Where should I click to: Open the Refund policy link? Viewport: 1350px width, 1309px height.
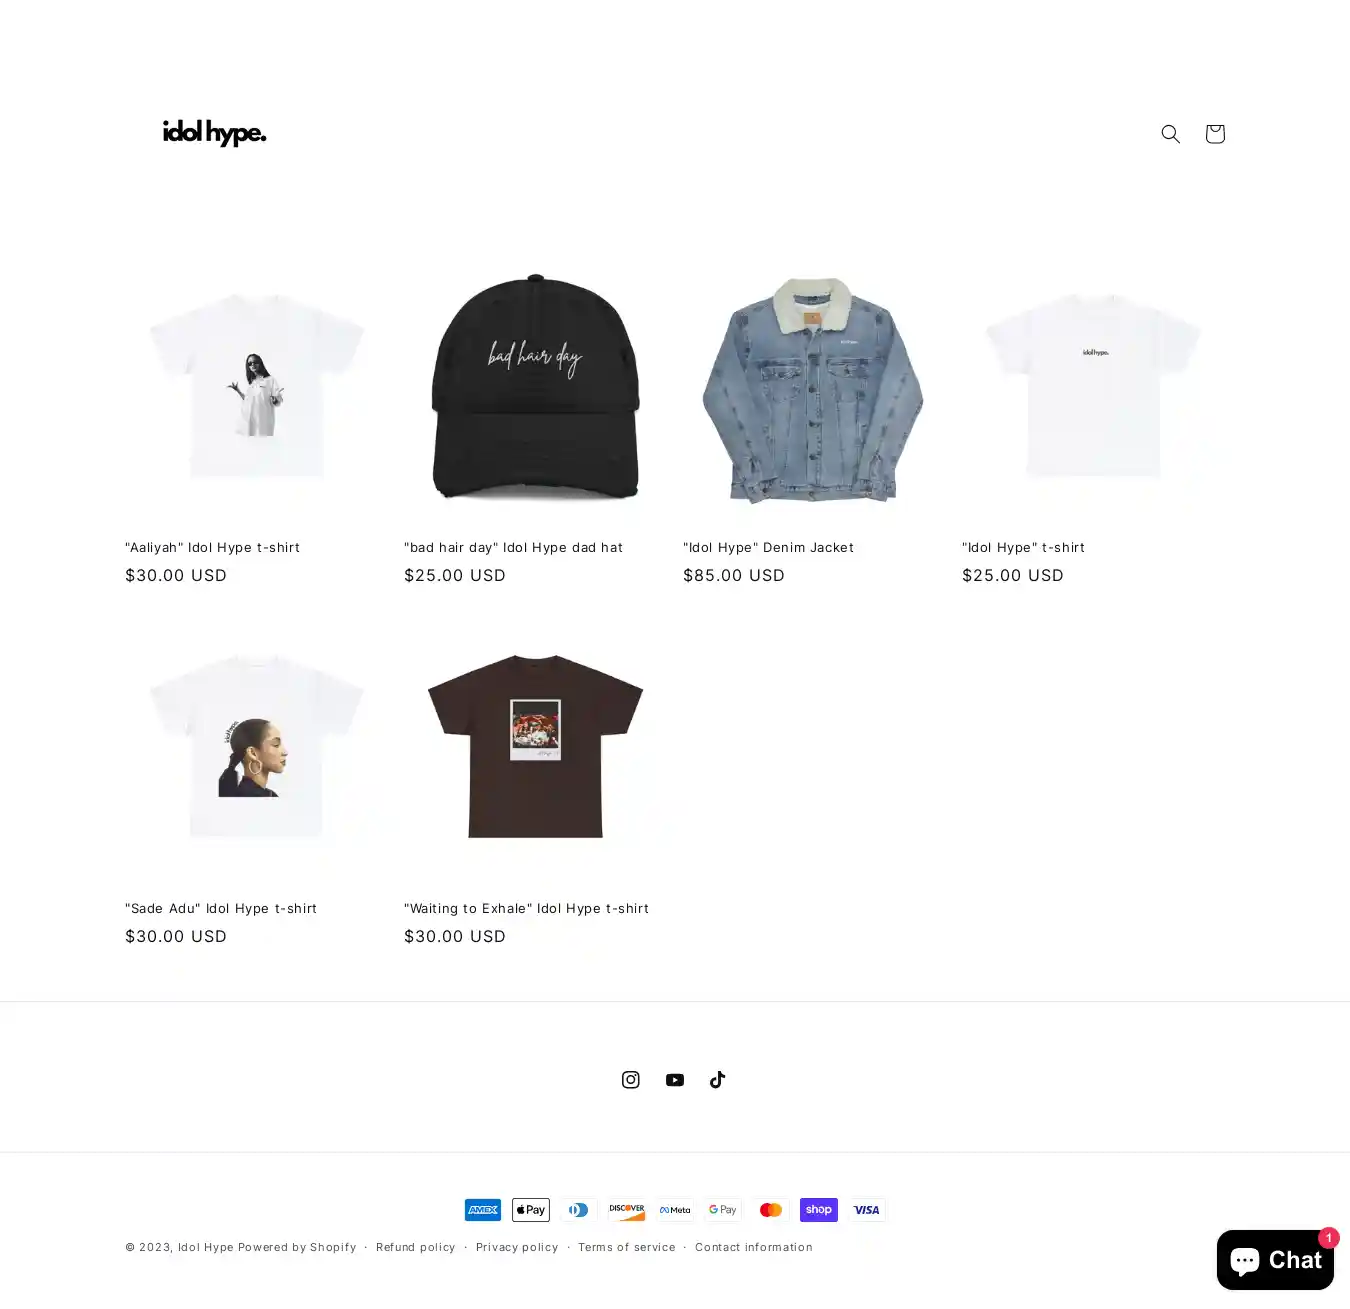coord(415,1247)
